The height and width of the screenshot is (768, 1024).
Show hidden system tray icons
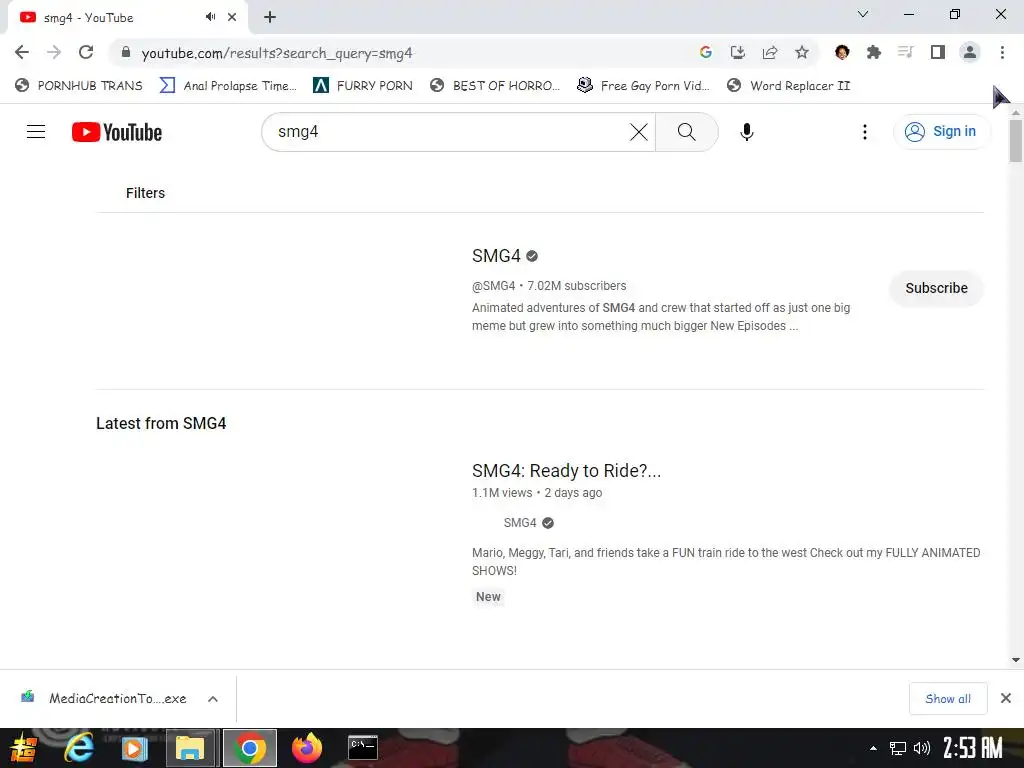pos(873,748)
